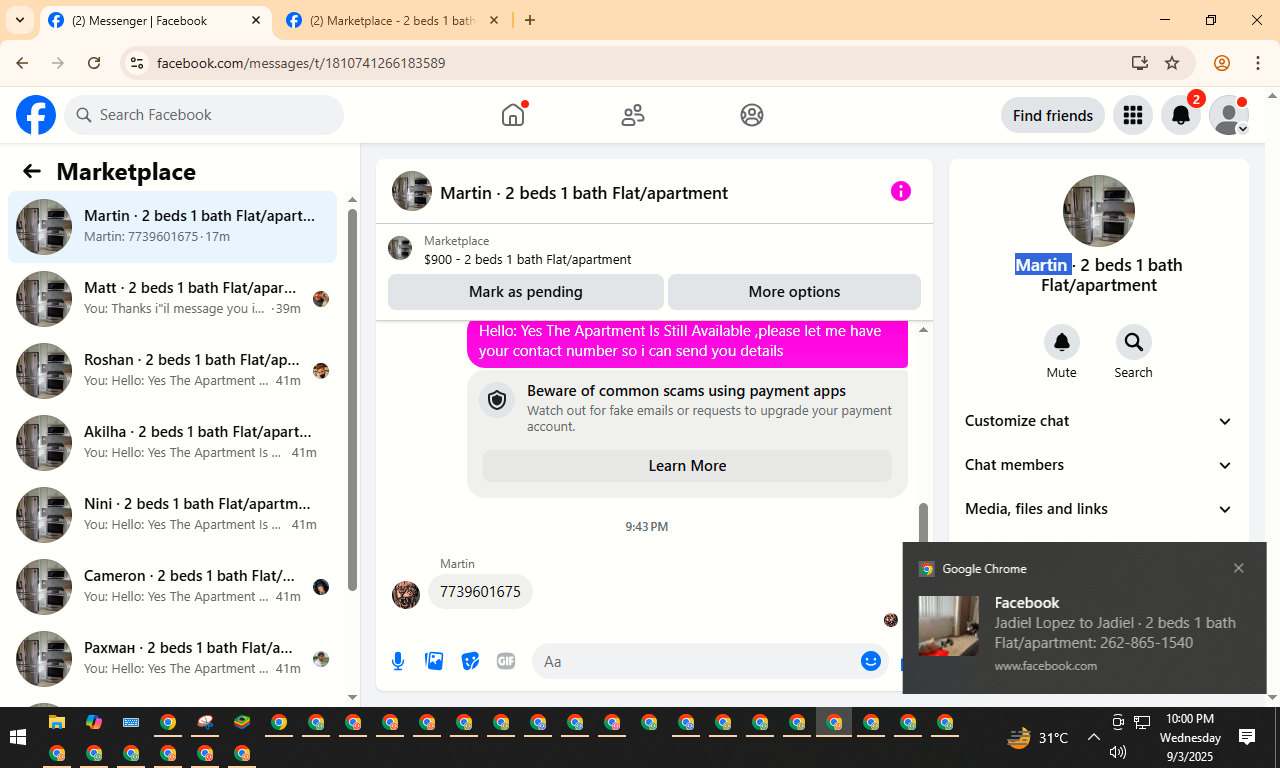
Task: Close the Messenger | Facebook tab
Action: point(255,20)
